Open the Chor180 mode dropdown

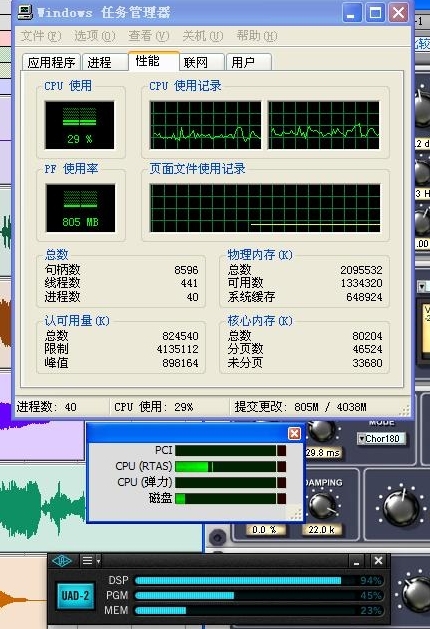tap(381, 438)
